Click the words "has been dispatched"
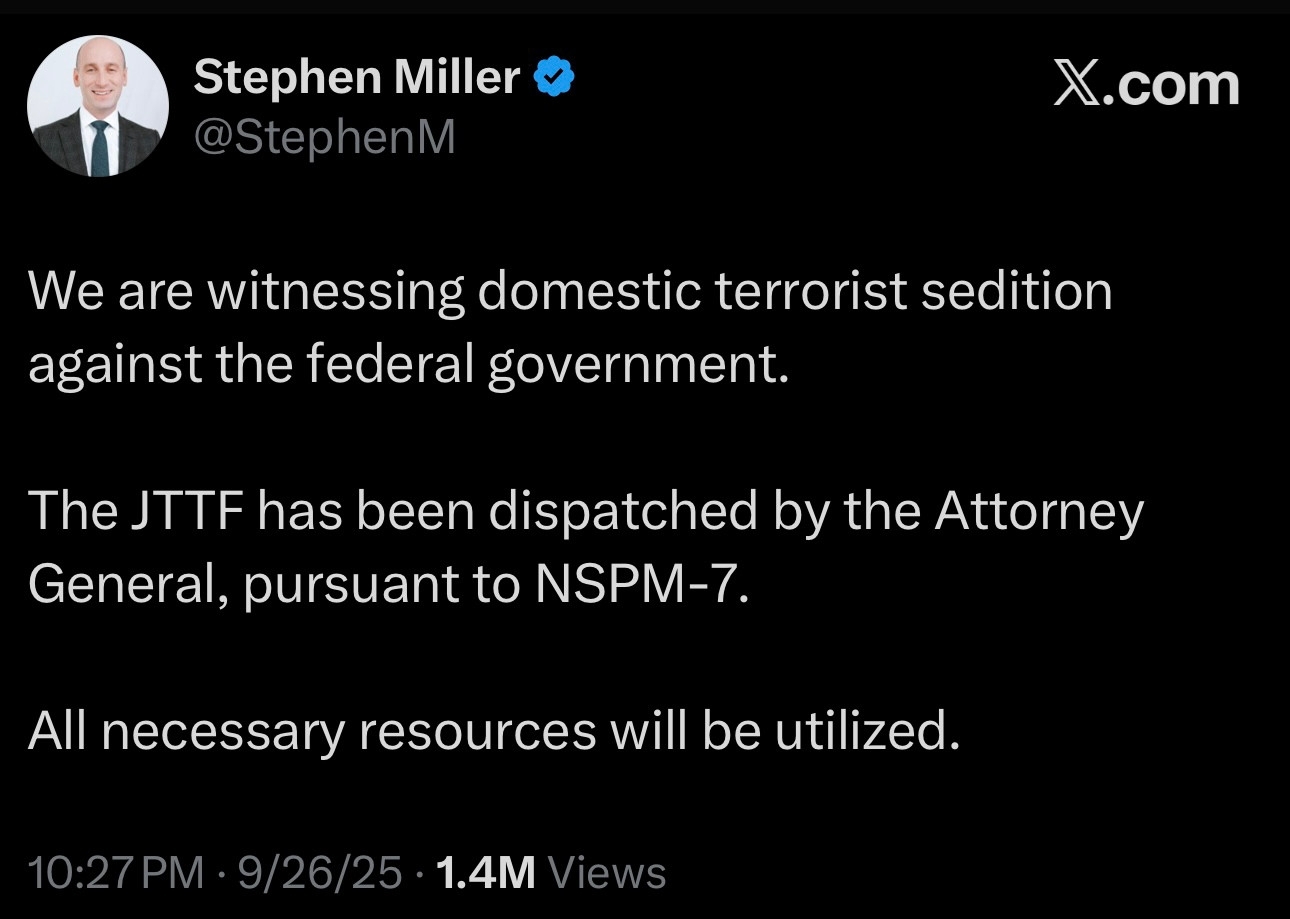This screenshot has height=919, width=1290. (507, 512)
